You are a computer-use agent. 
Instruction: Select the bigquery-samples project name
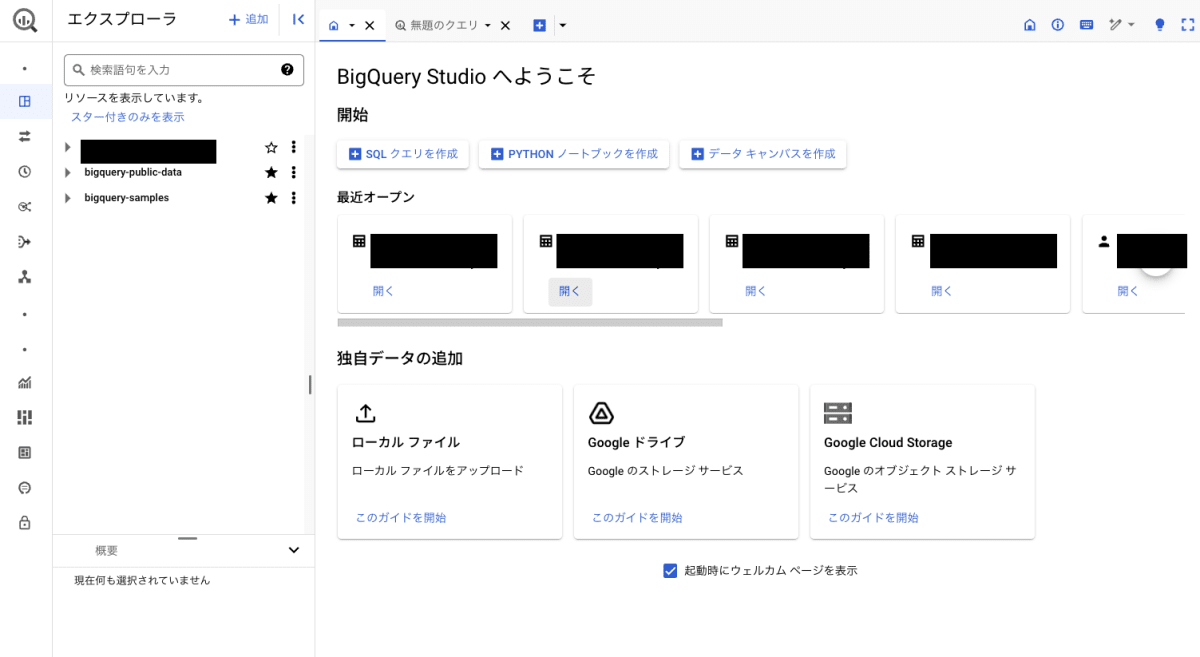[x=127, y=198]
